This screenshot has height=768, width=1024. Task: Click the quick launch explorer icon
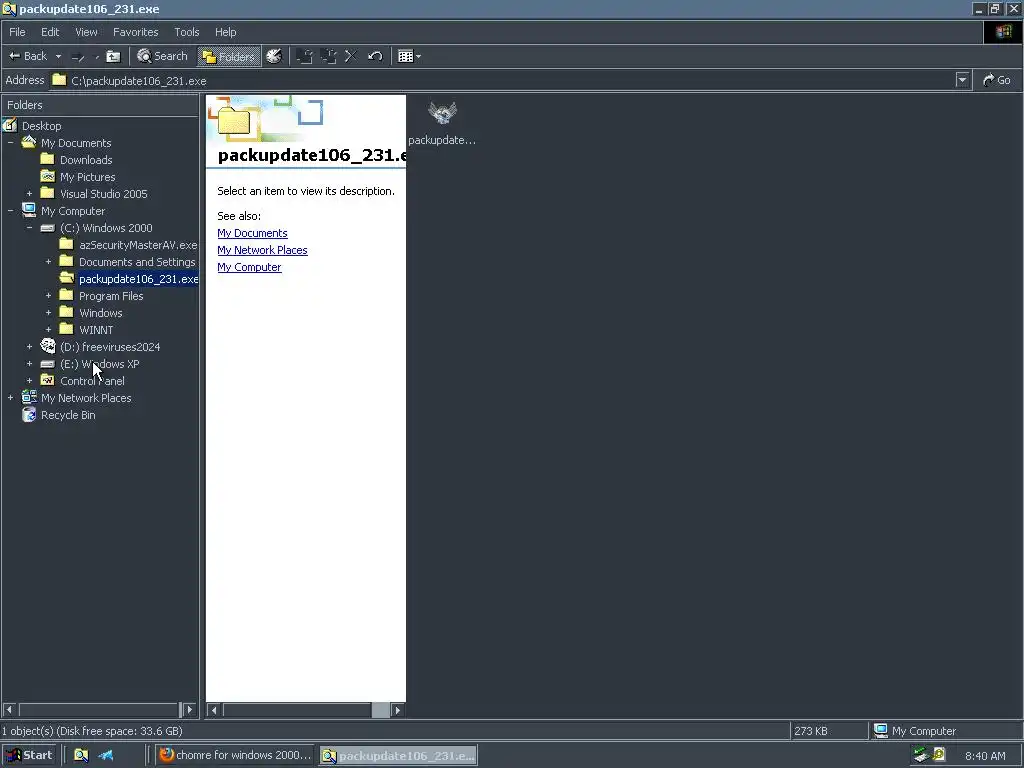[81, 756]
